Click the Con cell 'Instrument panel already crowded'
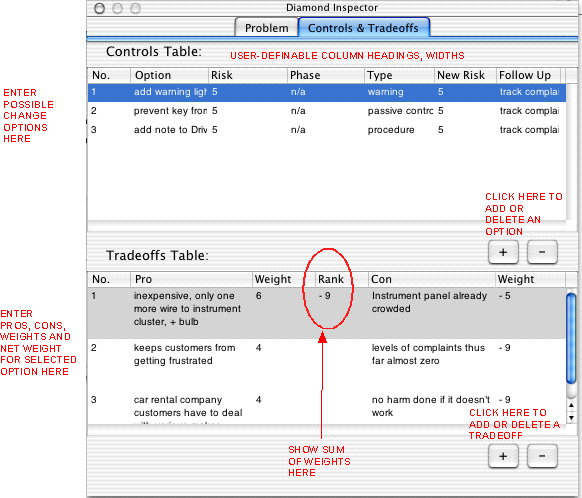The height and width of the screenshot is (498, 582). pos(429,302)
